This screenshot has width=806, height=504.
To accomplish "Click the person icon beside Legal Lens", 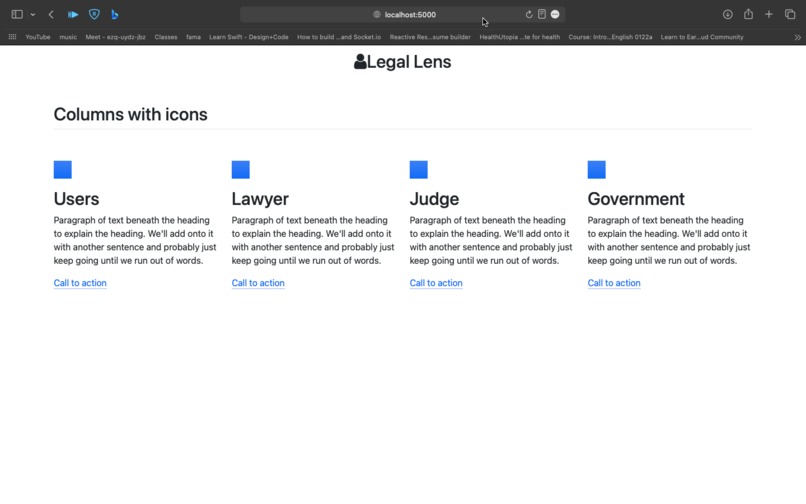I will tap(360, 62).
